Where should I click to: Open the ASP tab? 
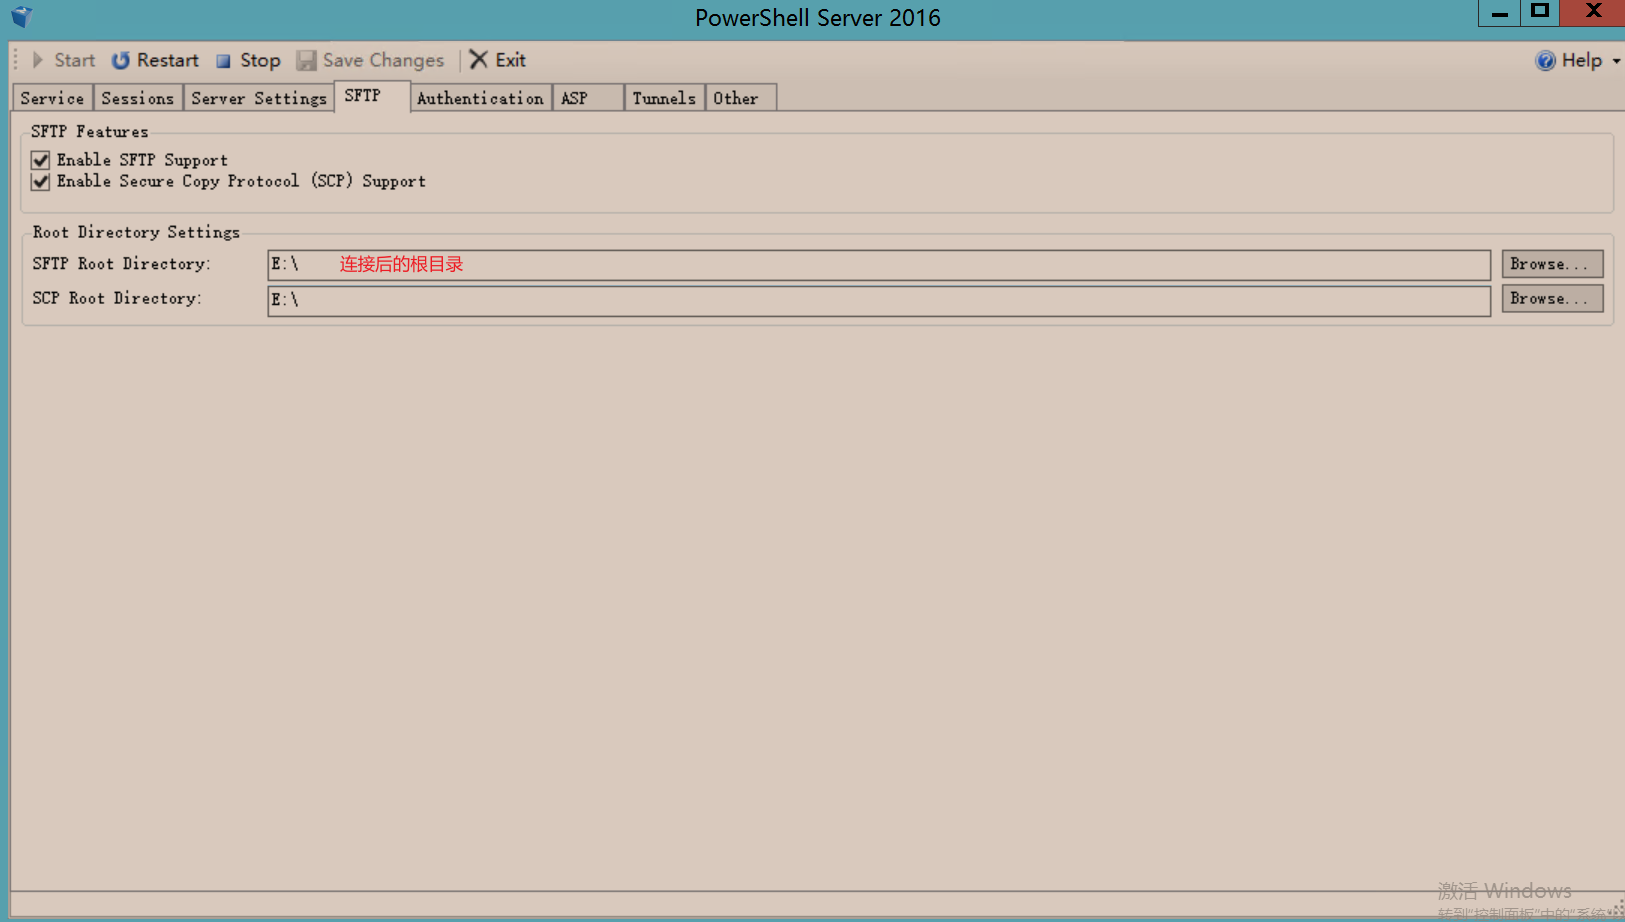click(588, 98)
